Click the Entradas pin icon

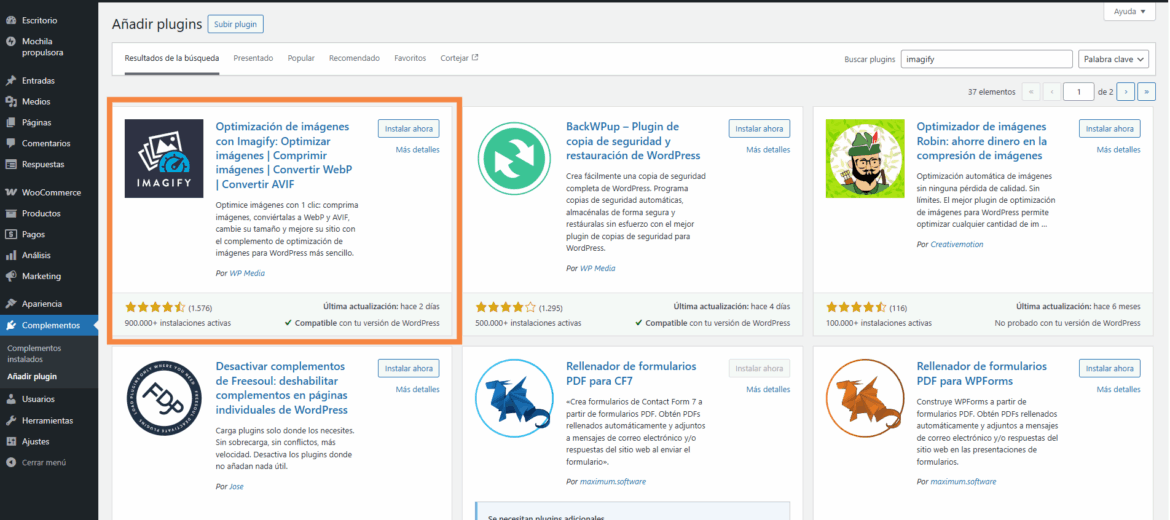coord(10,81)
